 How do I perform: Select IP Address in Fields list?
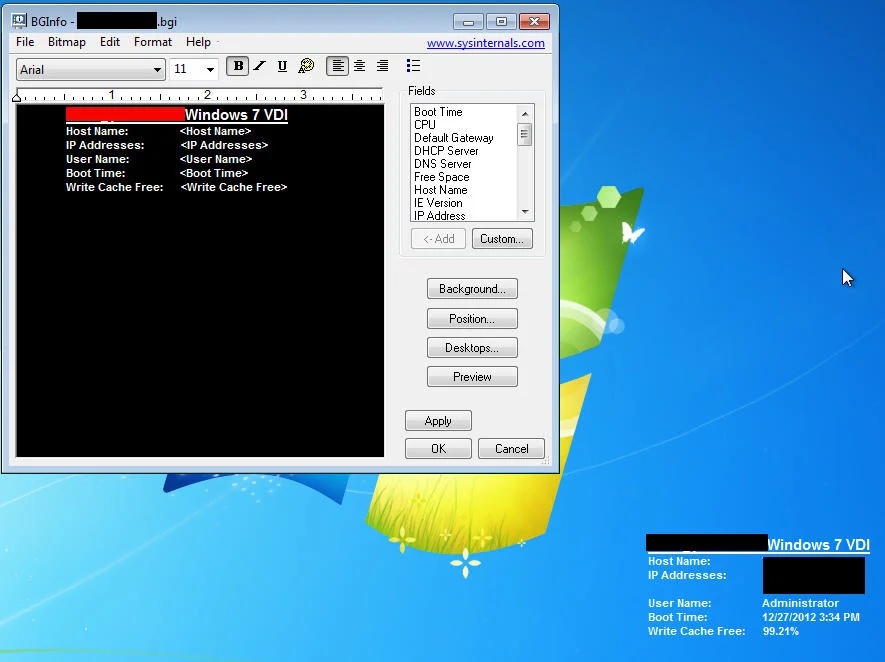[x=440, y=216]
